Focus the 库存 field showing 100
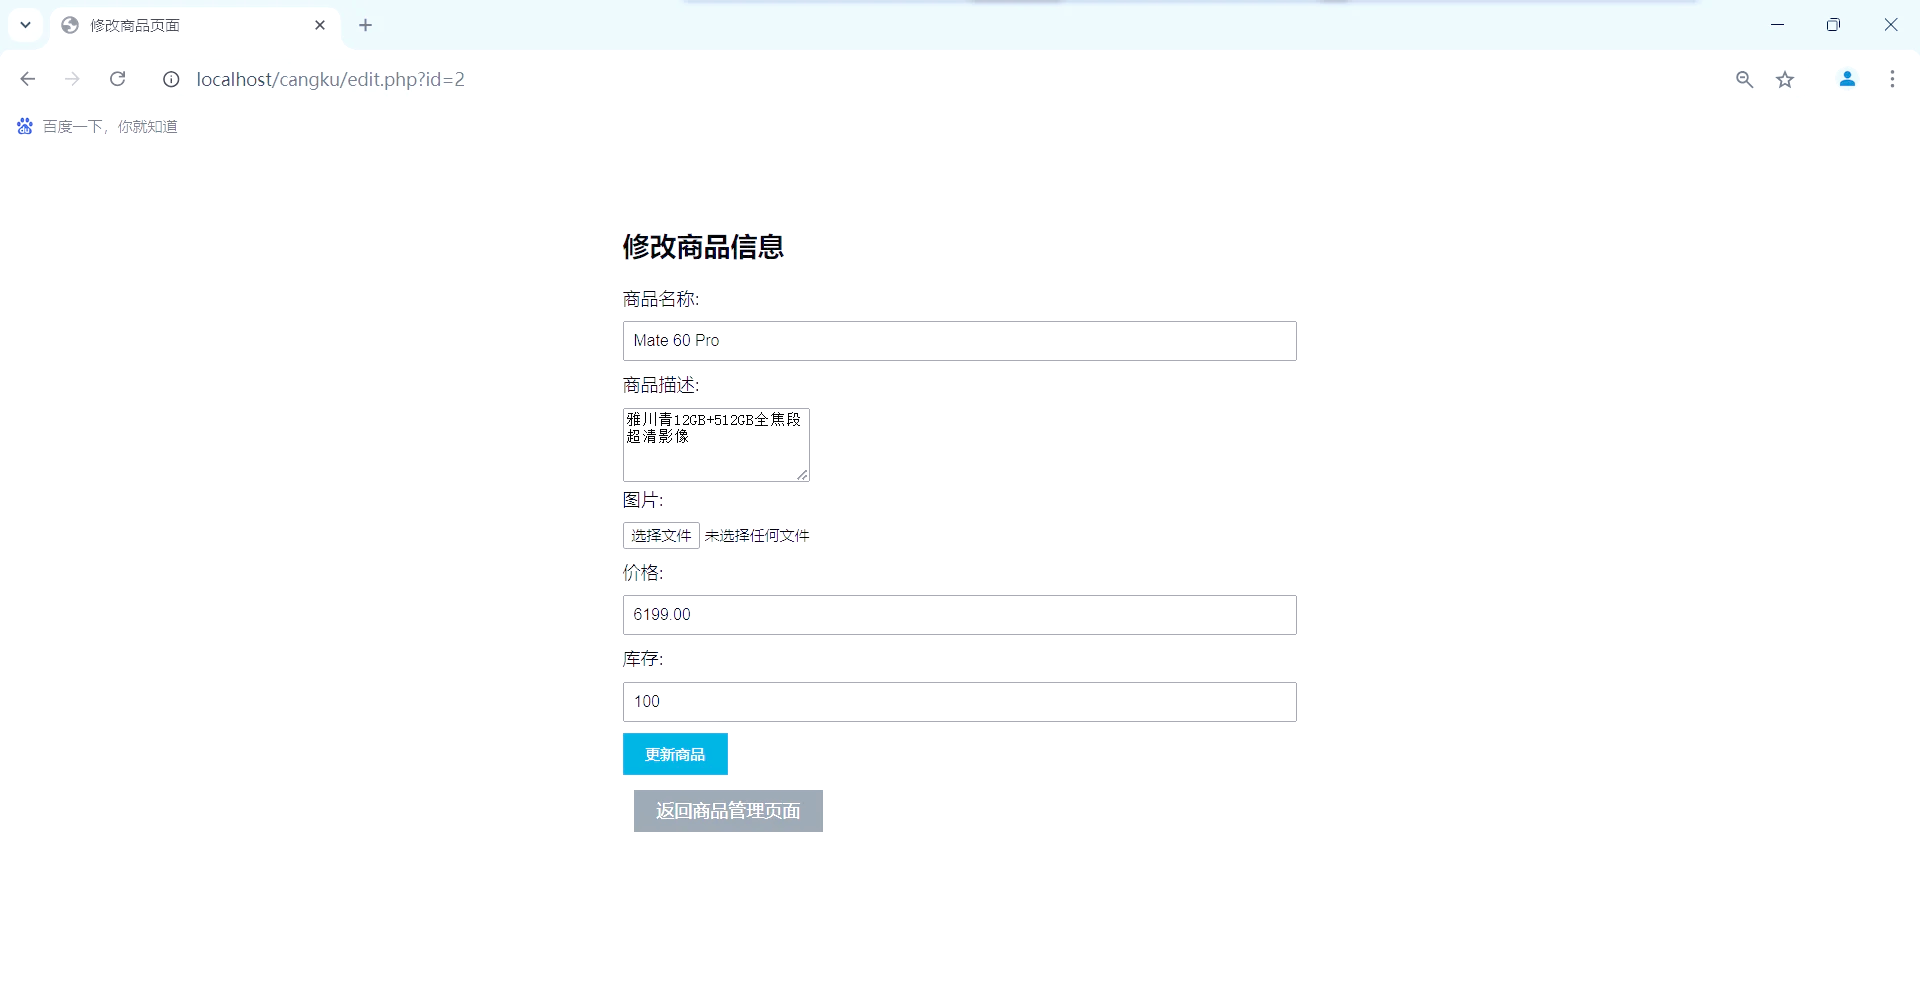This screenshot has width=1920, height=990. coord(959,702)
